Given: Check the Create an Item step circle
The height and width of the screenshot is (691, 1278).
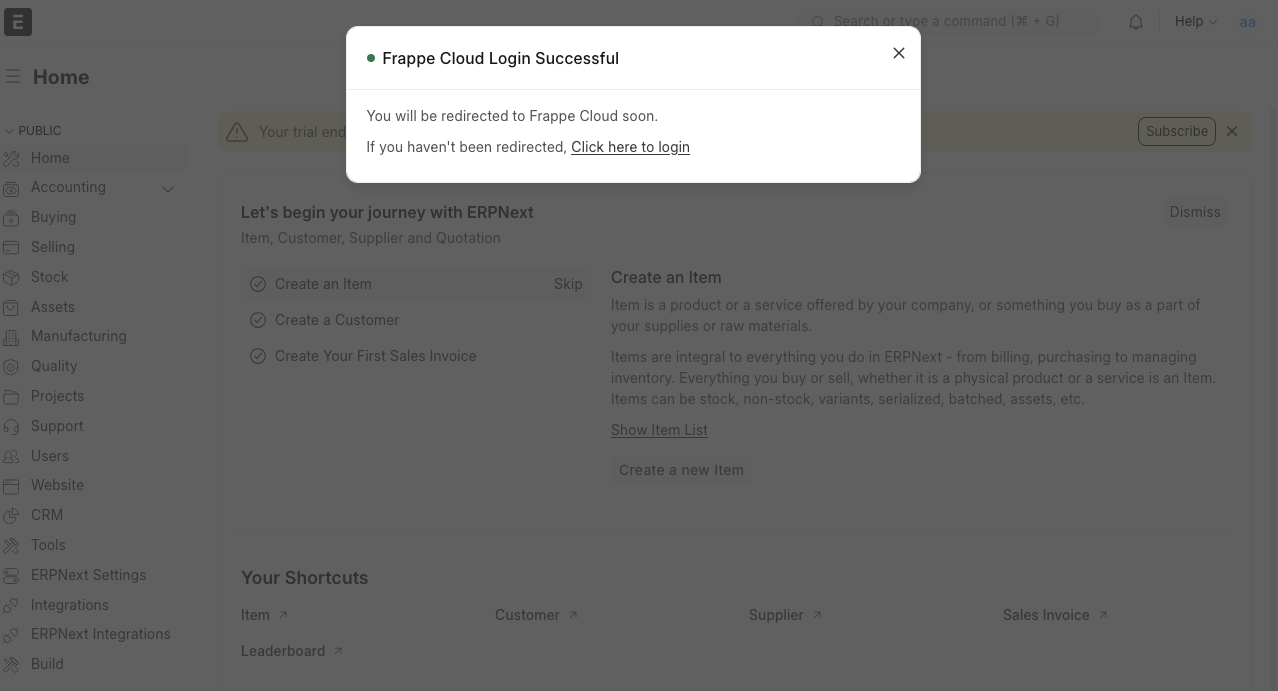Looking at the screenshot, I should pos(258,284).
